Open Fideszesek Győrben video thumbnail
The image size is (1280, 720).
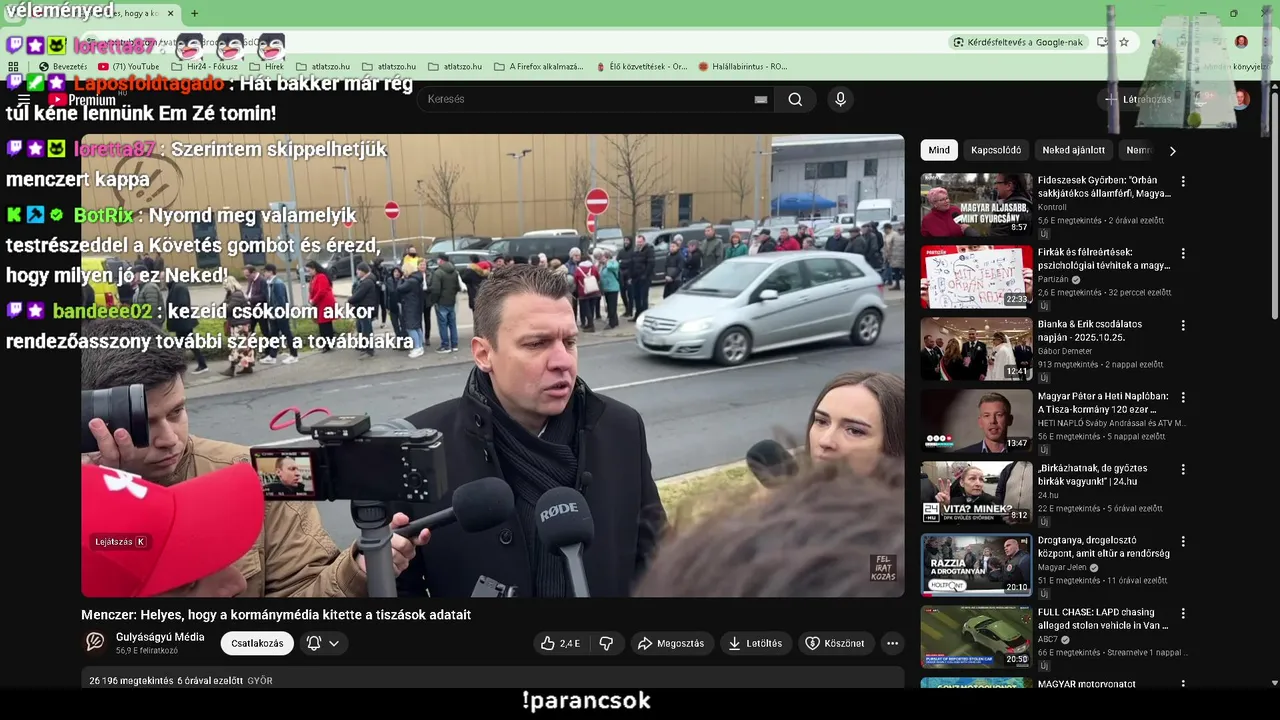tap(976, 205)
